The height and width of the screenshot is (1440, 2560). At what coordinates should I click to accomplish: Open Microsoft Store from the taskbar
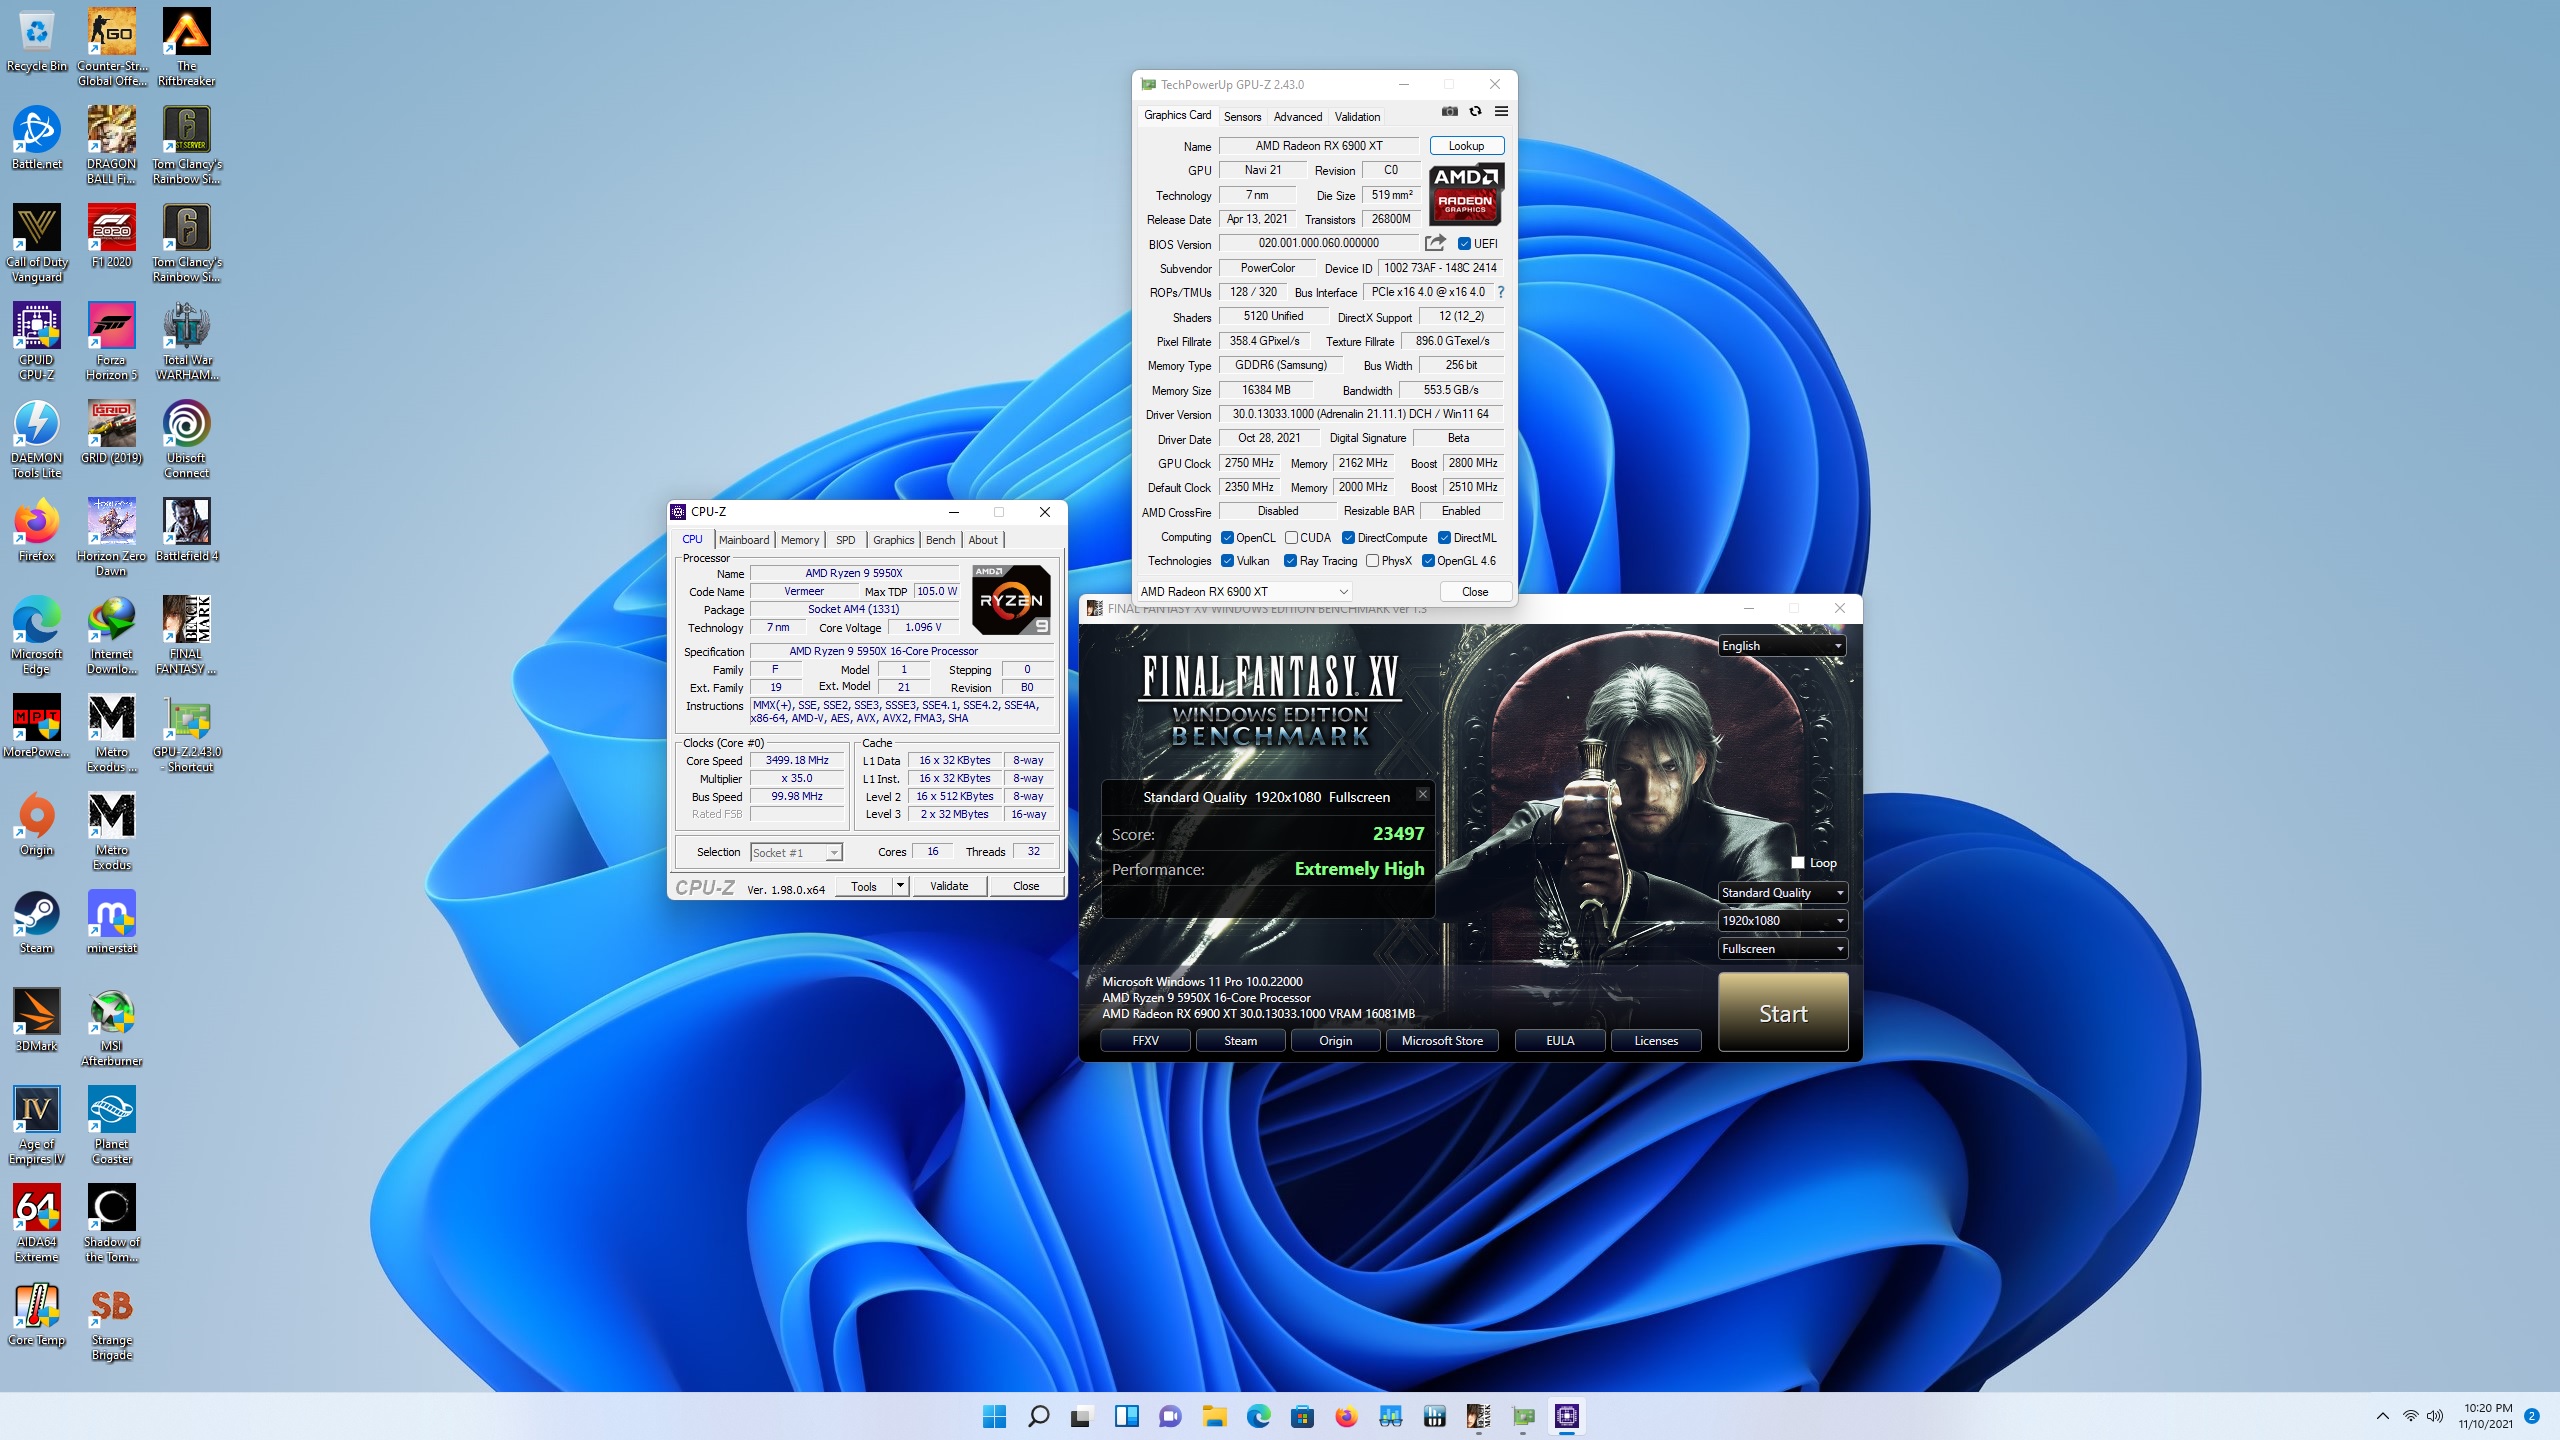coord(1302,1416)
